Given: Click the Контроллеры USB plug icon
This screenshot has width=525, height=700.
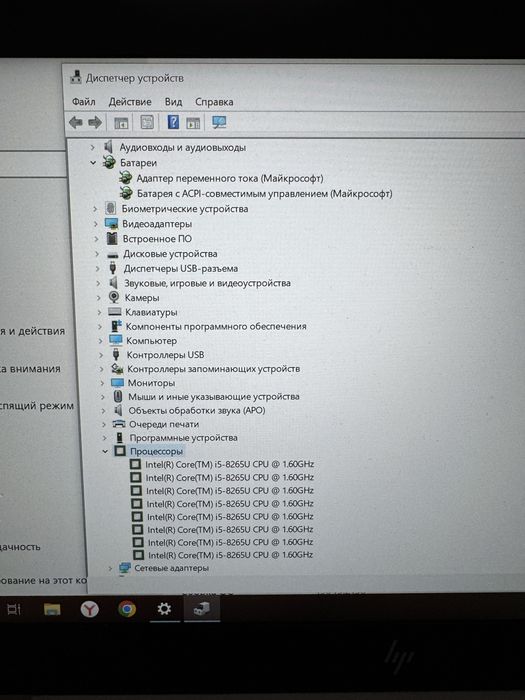Looking at the screenshot, I should [x=117, y=354].
